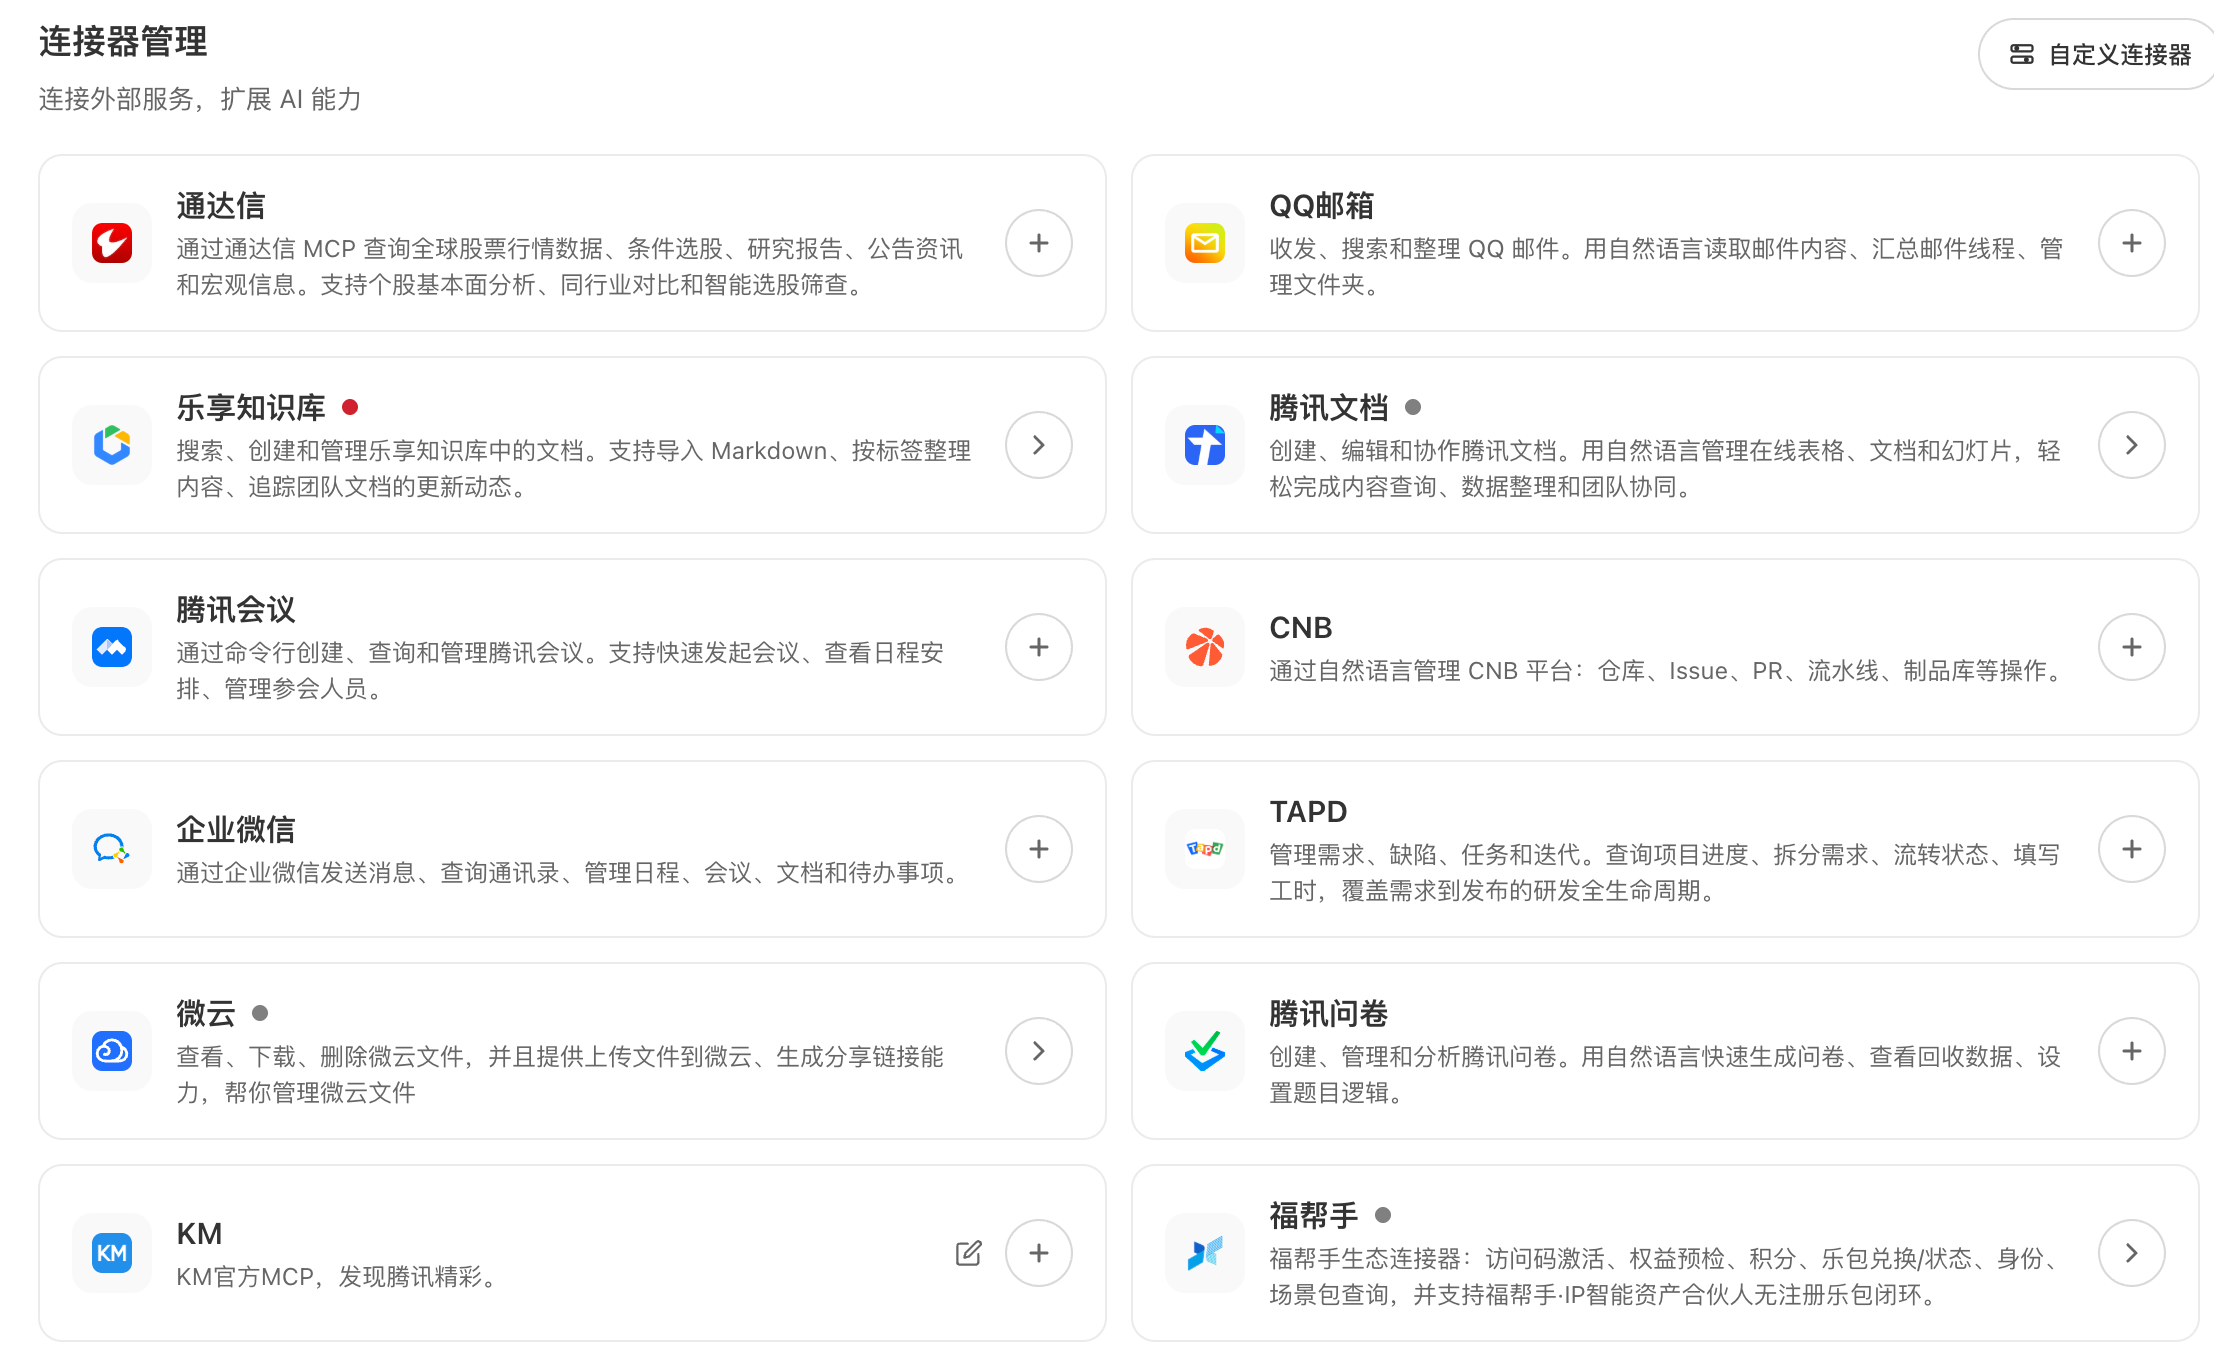2214x1358 pixels.
Task: Open 福帮手 details via chevron arrow
Action: [x=2132, y=1253]
